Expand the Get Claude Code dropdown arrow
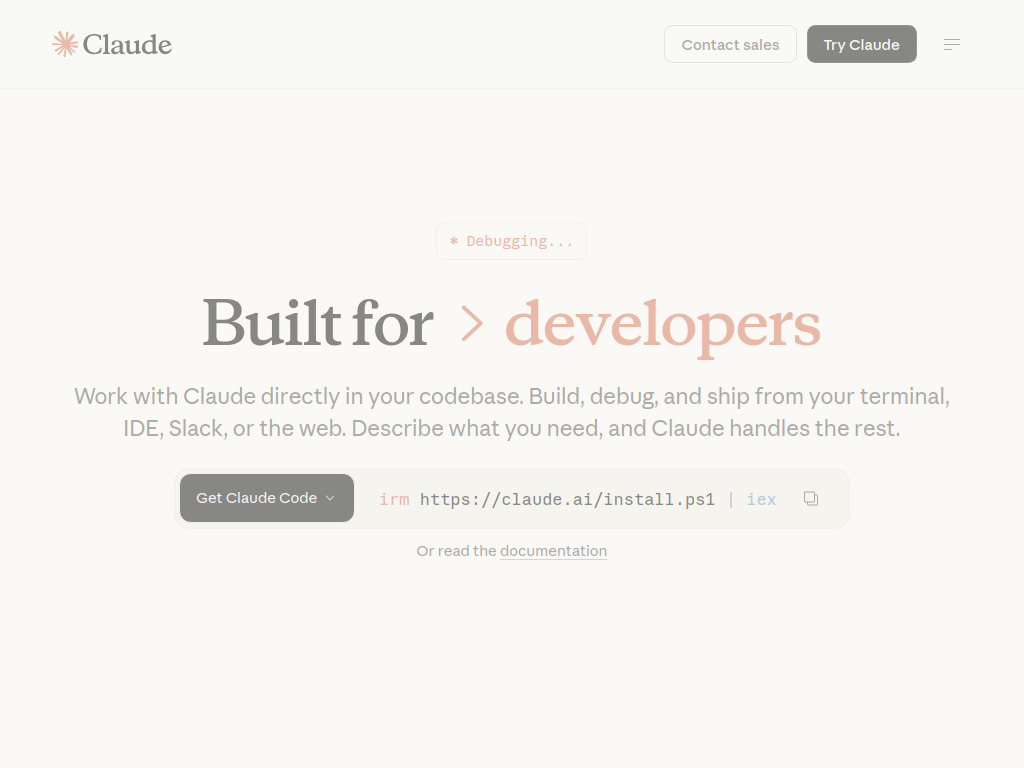This screenshot has height=768, width=1024. (x=331, y=498)
